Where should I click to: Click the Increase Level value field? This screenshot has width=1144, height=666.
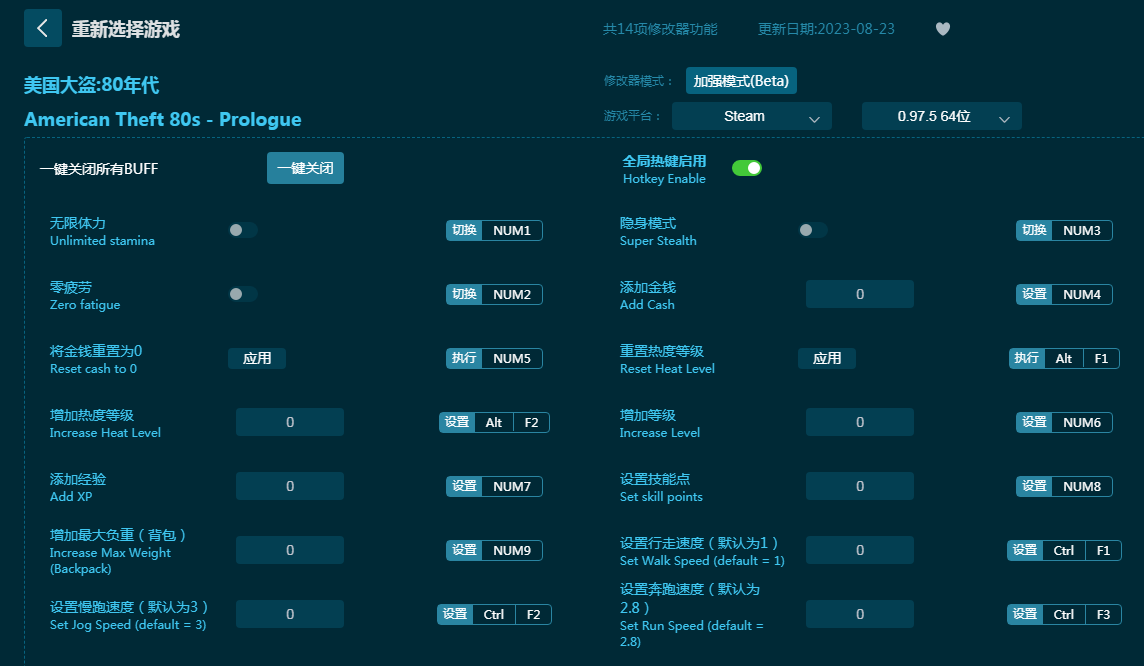click(859, 422)
